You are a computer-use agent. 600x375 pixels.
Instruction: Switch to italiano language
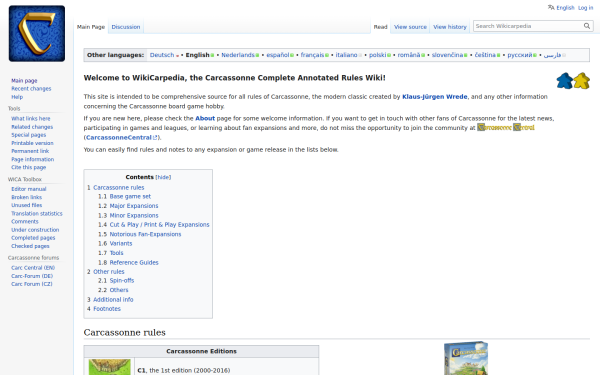(x=346, y=55)
